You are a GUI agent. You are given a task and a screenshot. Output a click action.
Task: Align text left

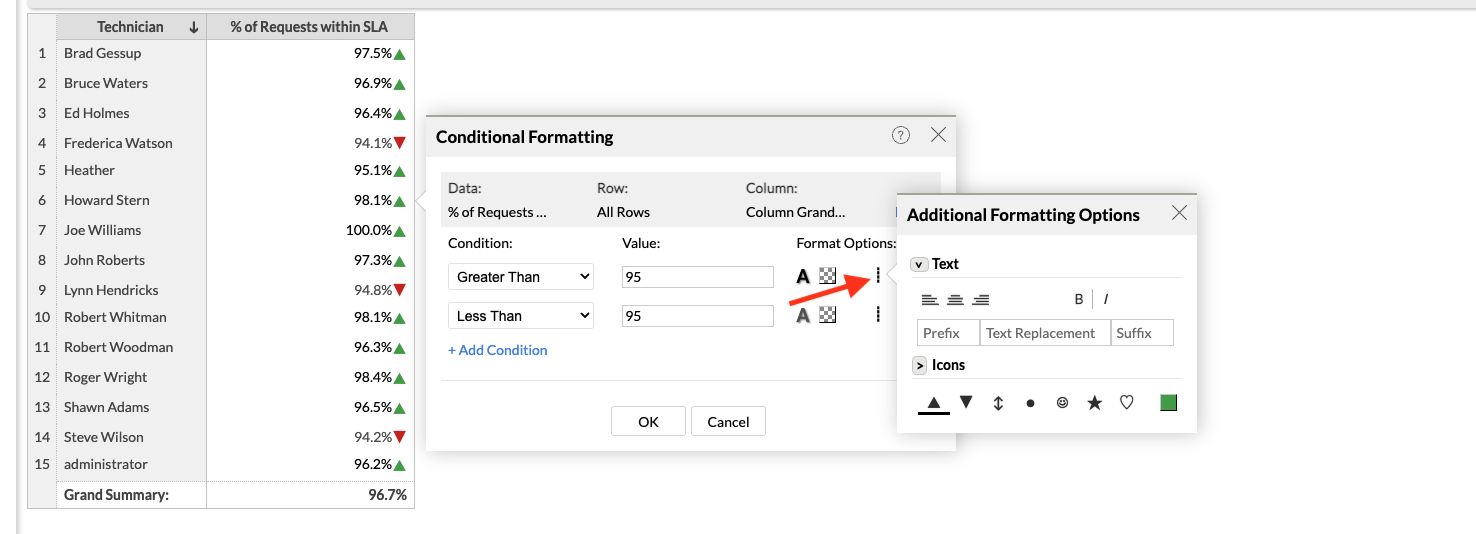point(930,299)
